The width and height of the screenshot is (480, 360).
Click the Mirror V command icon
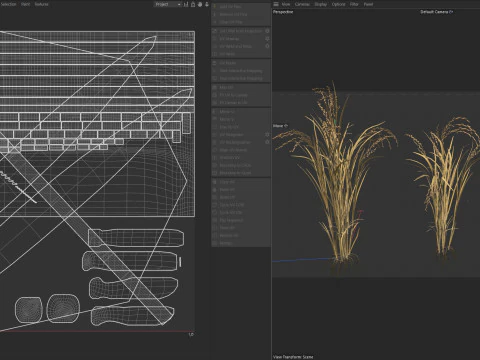click(215, 119)
